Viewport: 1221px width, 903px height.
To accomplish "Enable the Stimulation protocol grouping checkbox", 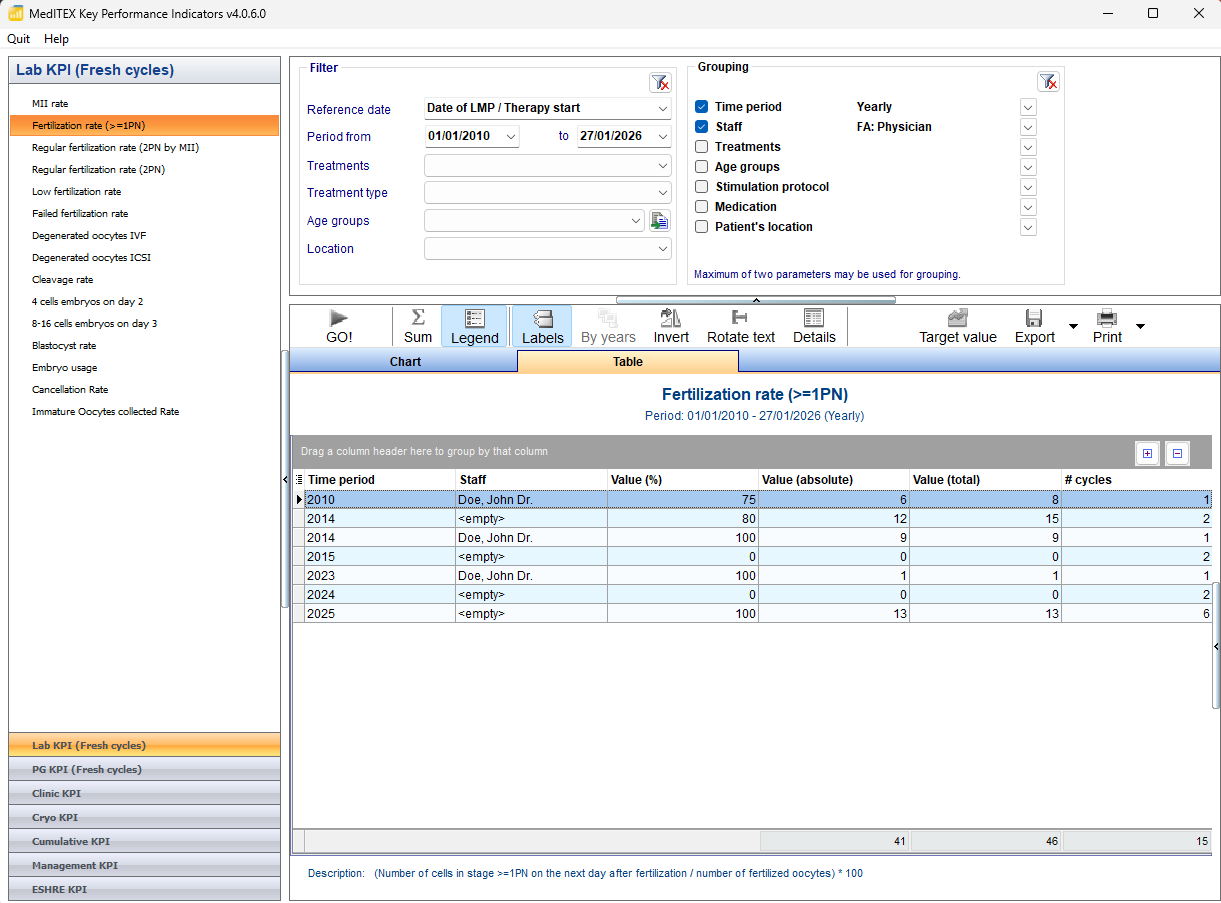I will tap(702, 187).
